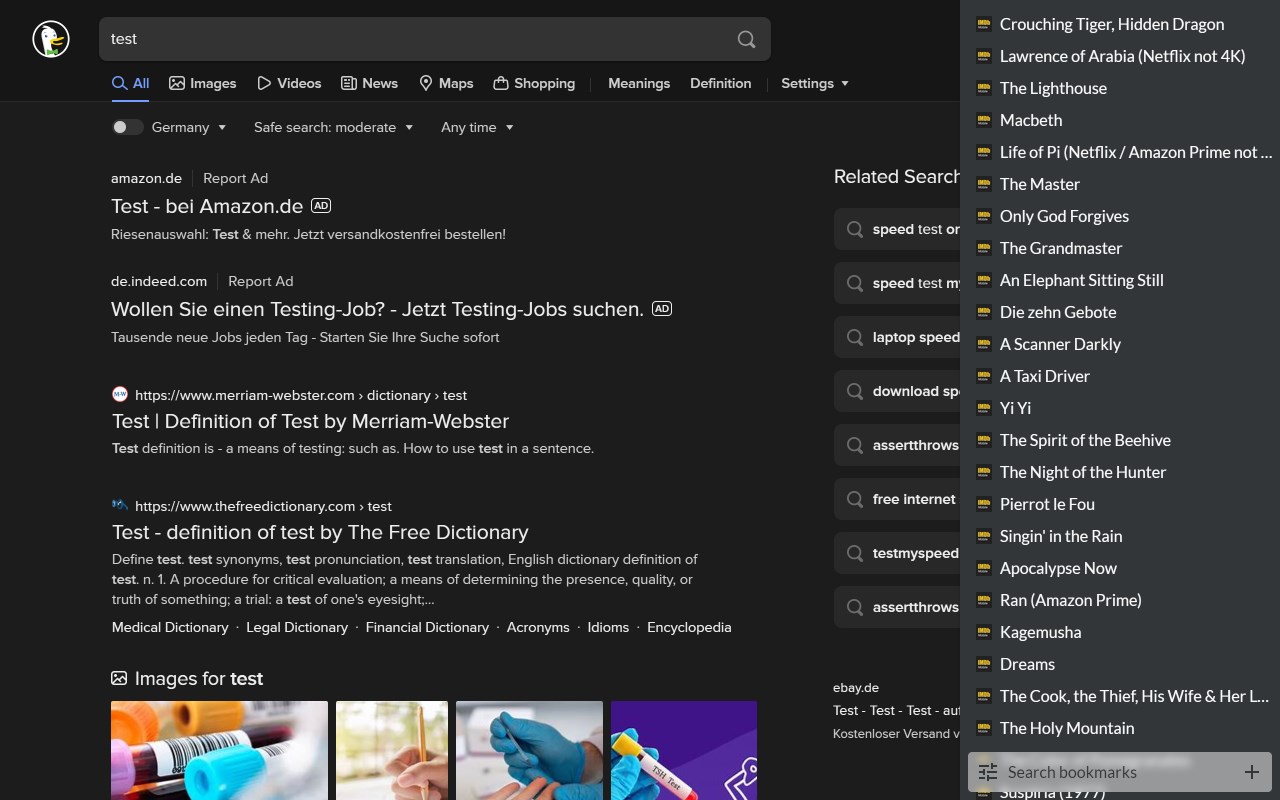Click the Merriam-Webster favicon in results
Viewport: 1280px width, 800px height.
click(120, 394)
